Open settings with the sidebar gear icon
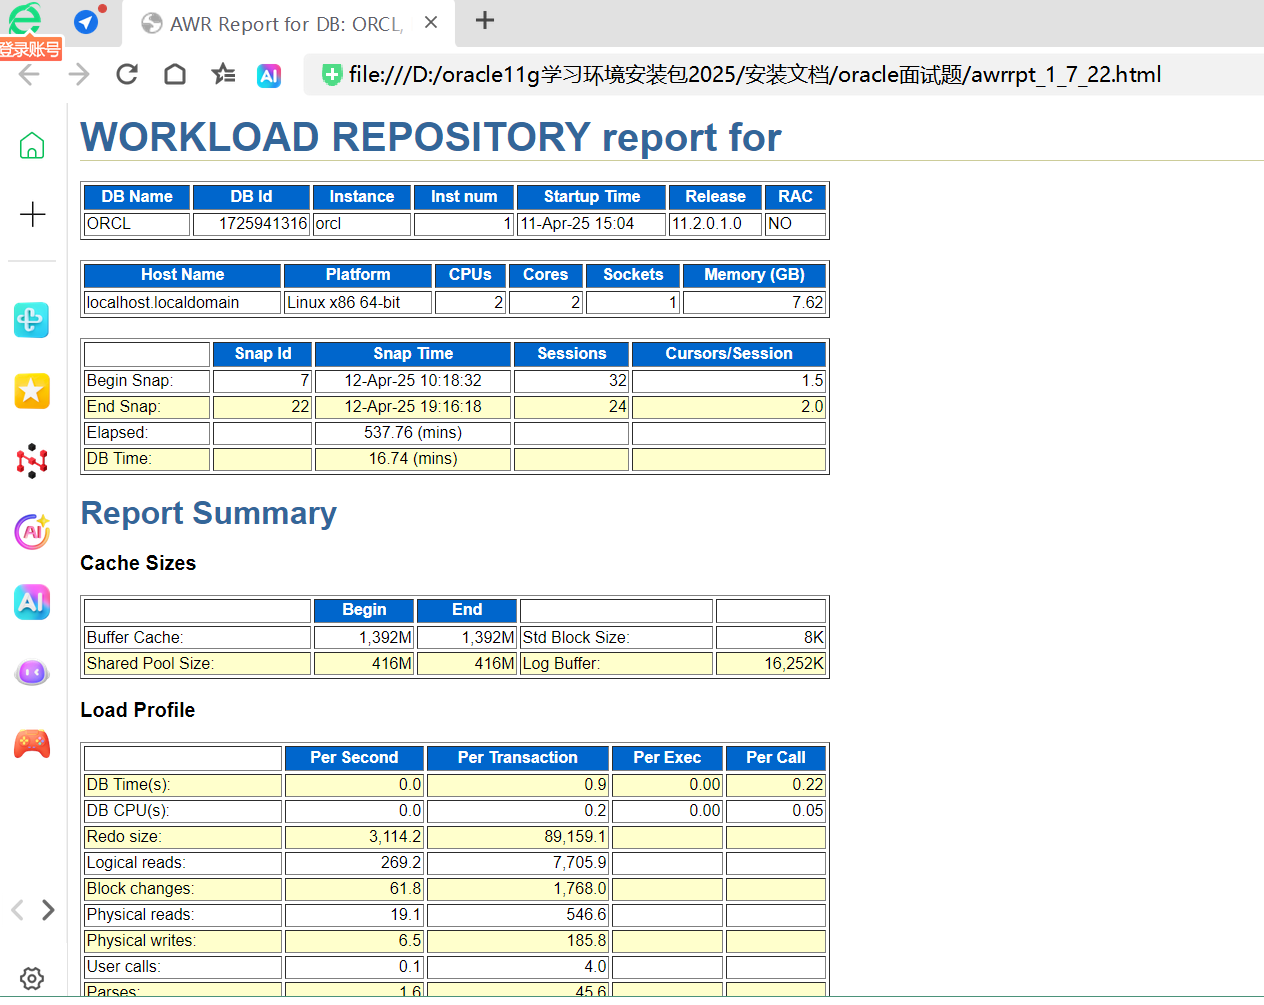 click(31, 978)
